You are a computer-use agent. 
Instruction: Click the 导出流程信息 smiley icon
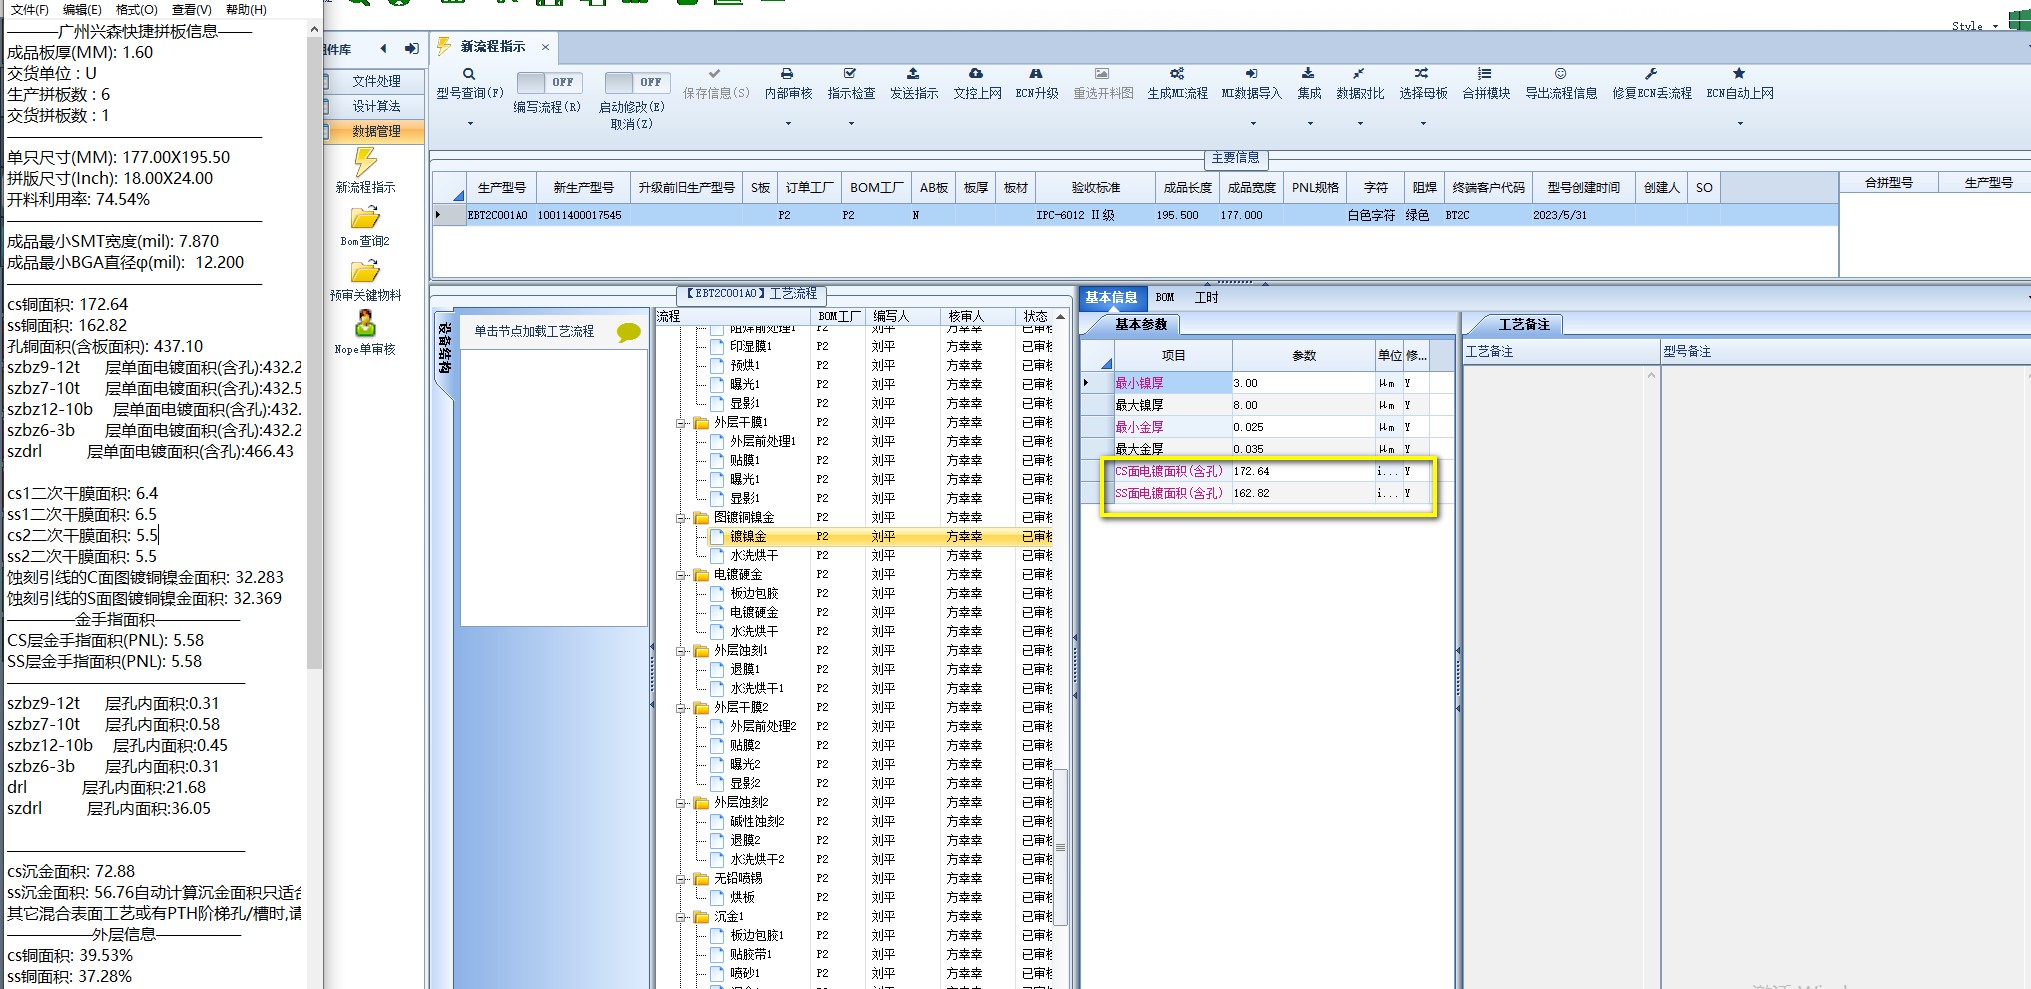(x=1560, y=74)
